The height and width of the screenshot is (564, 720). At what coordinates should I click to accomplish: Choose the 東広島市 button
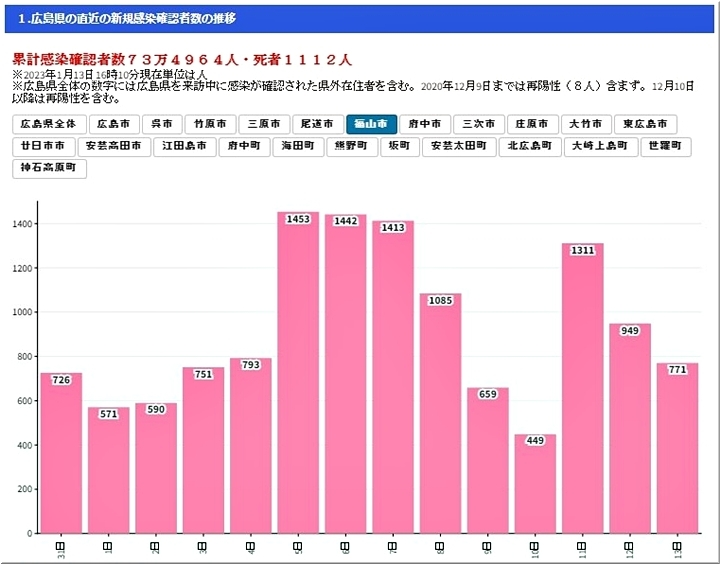645,125
